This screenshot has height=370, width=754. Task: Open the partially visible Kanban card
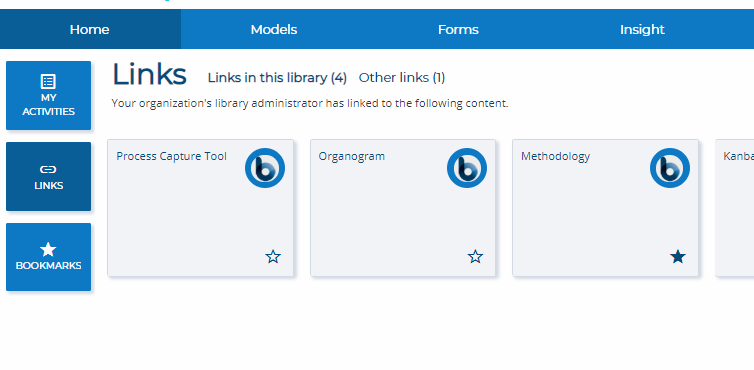tap(735, 208)
